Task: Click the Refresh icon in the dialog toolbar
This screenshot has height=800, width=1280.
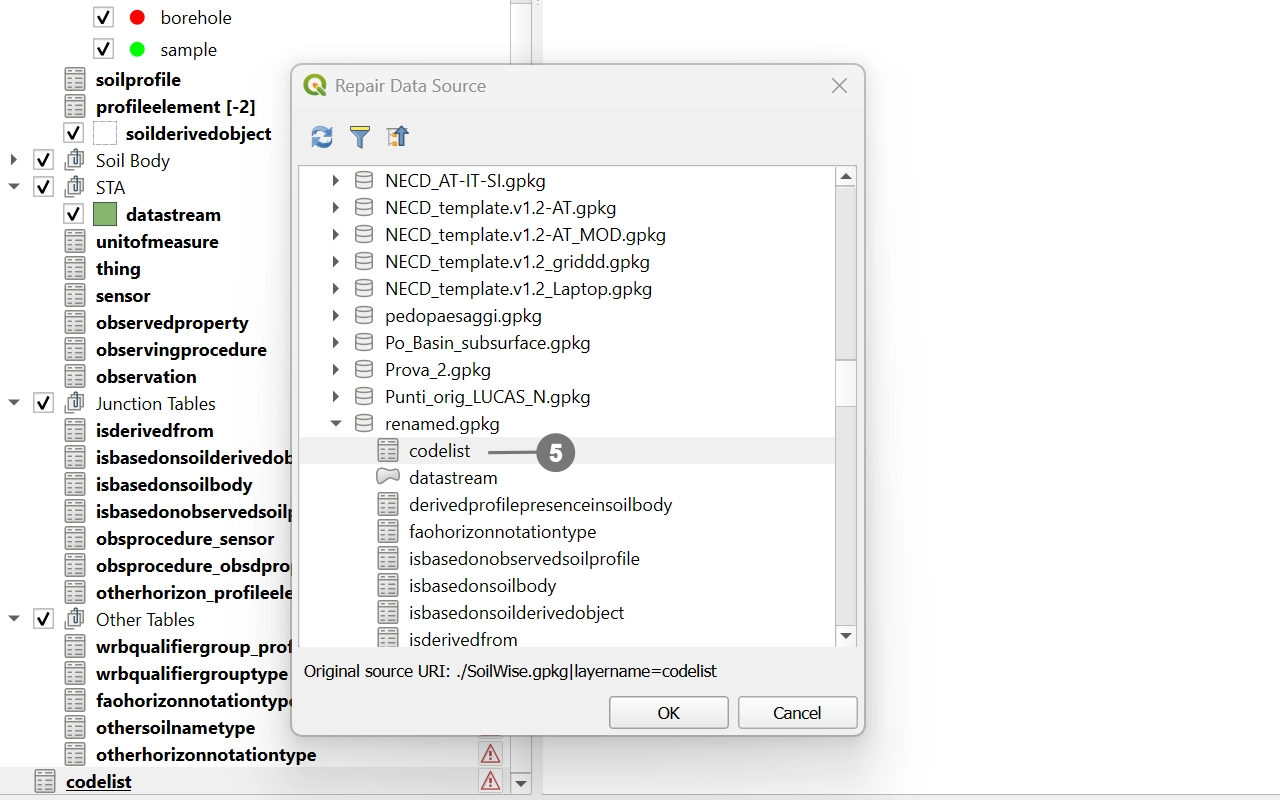Action: tap(322, 137)
